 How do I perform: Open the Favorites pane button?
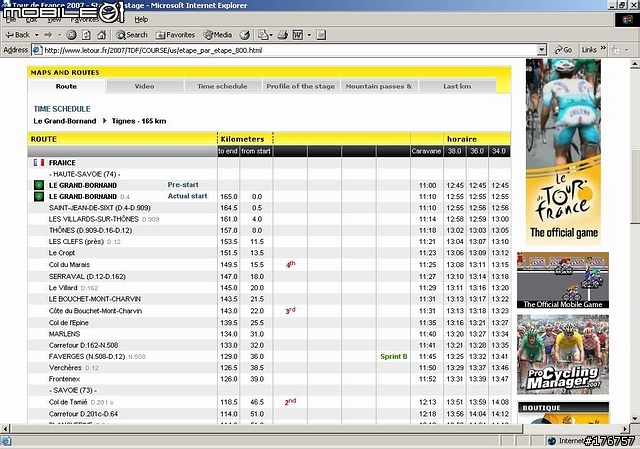pos(176,35)
